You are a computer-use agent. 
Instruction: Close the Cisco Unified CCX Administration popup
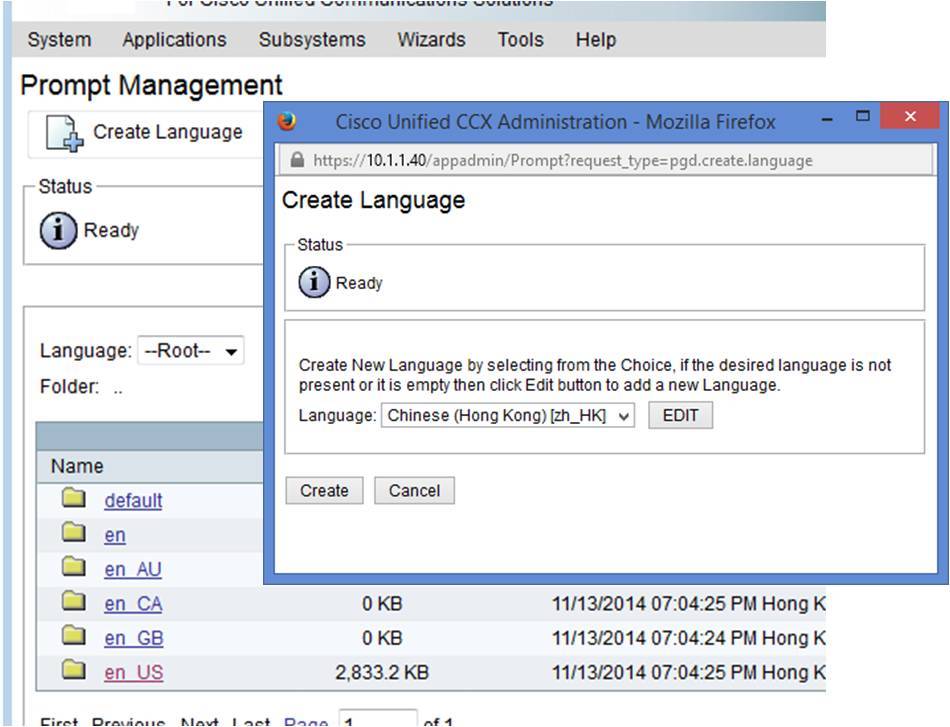click(x=910, y=116)
